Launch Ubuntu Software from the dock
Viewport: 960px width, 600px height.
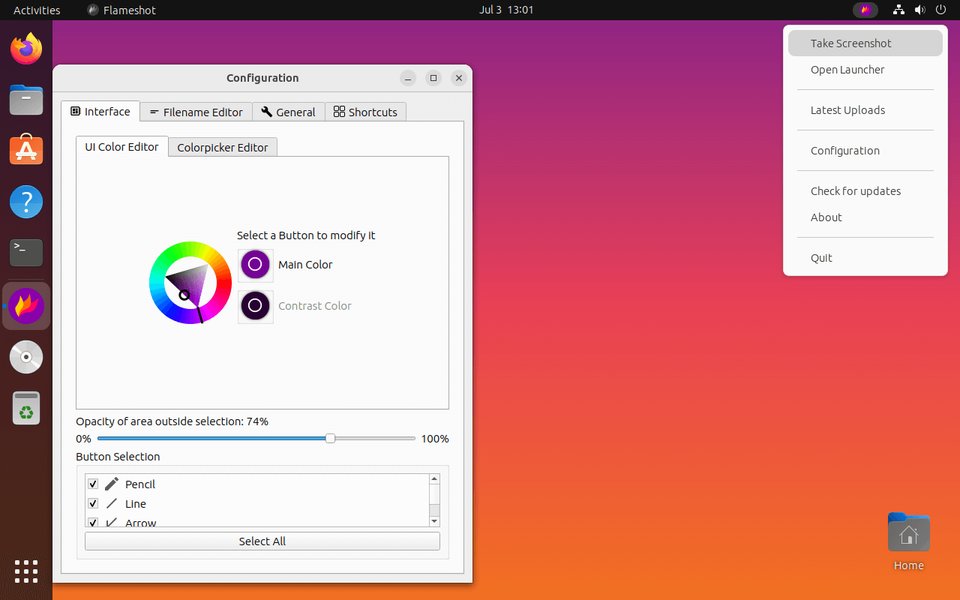point(26,150)
